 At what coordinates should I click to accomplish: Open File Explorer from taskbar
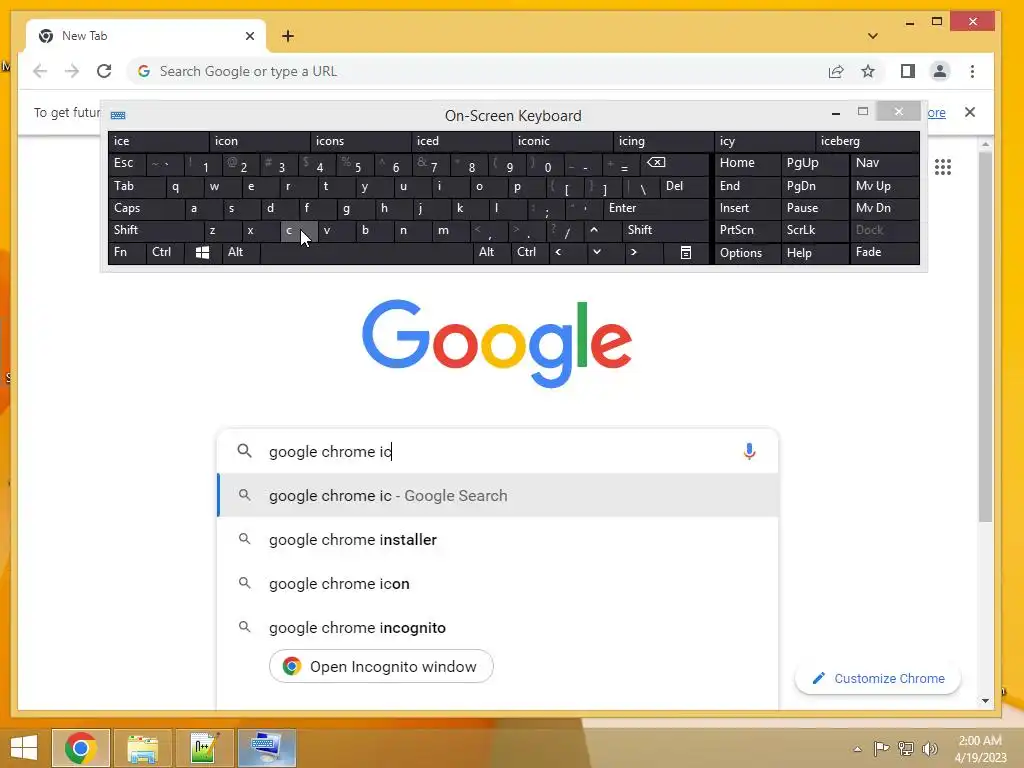[x=142, y=748]
